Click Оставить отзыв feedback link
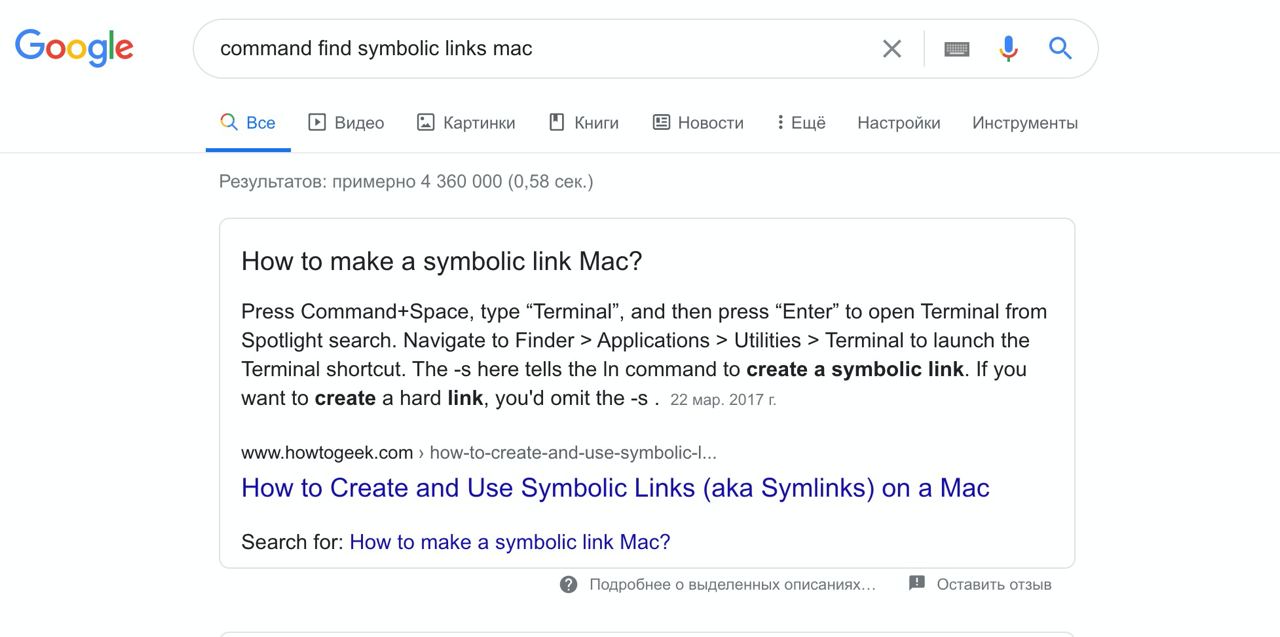Screen dimensions: 1280x637 994,584
